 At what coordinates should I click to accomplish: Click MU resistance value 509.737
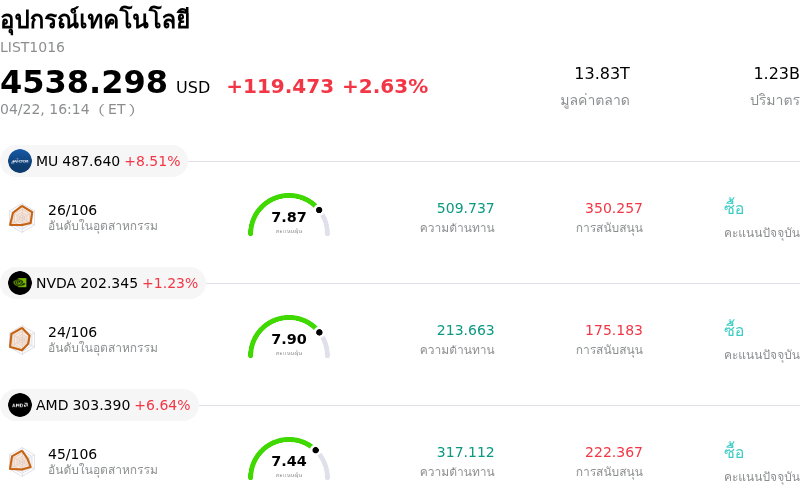click(x=465, y=208)
